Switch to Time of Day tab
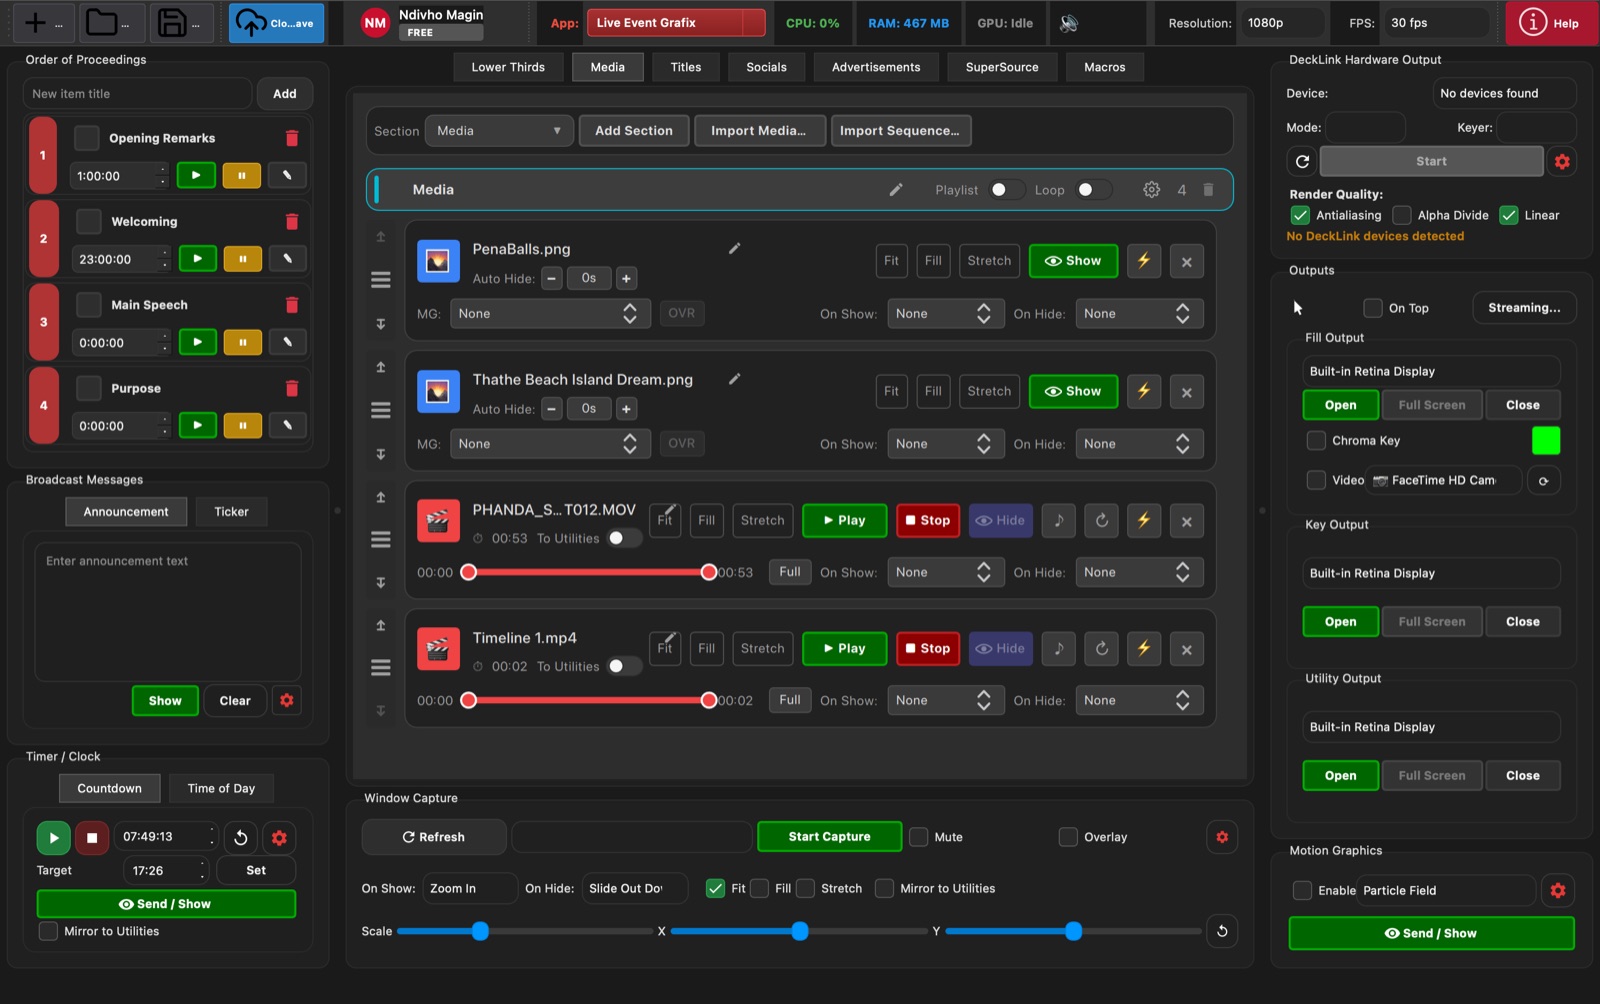The height and width of the screenshot is (1004, 1600). tap(221, 788)
